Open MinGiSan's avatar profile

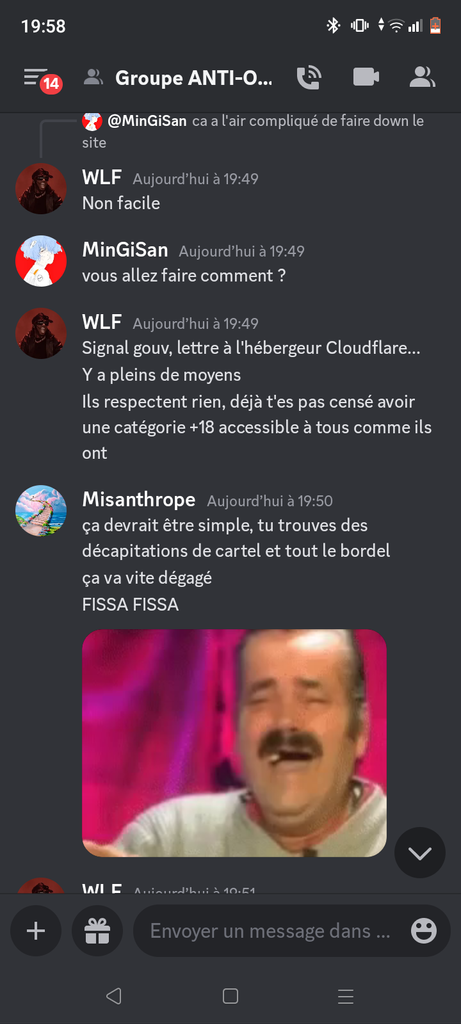tap(41, 261)
